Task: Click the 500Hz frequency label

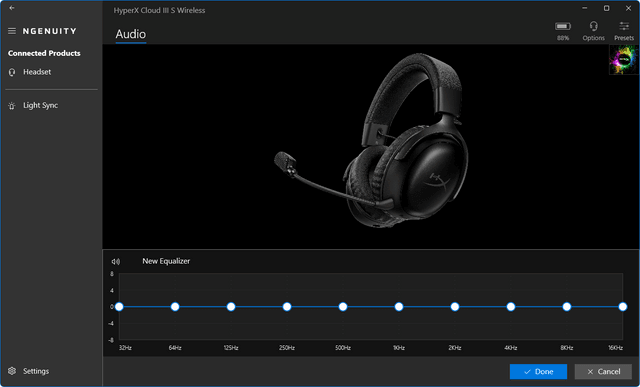Action: (343, 348)
